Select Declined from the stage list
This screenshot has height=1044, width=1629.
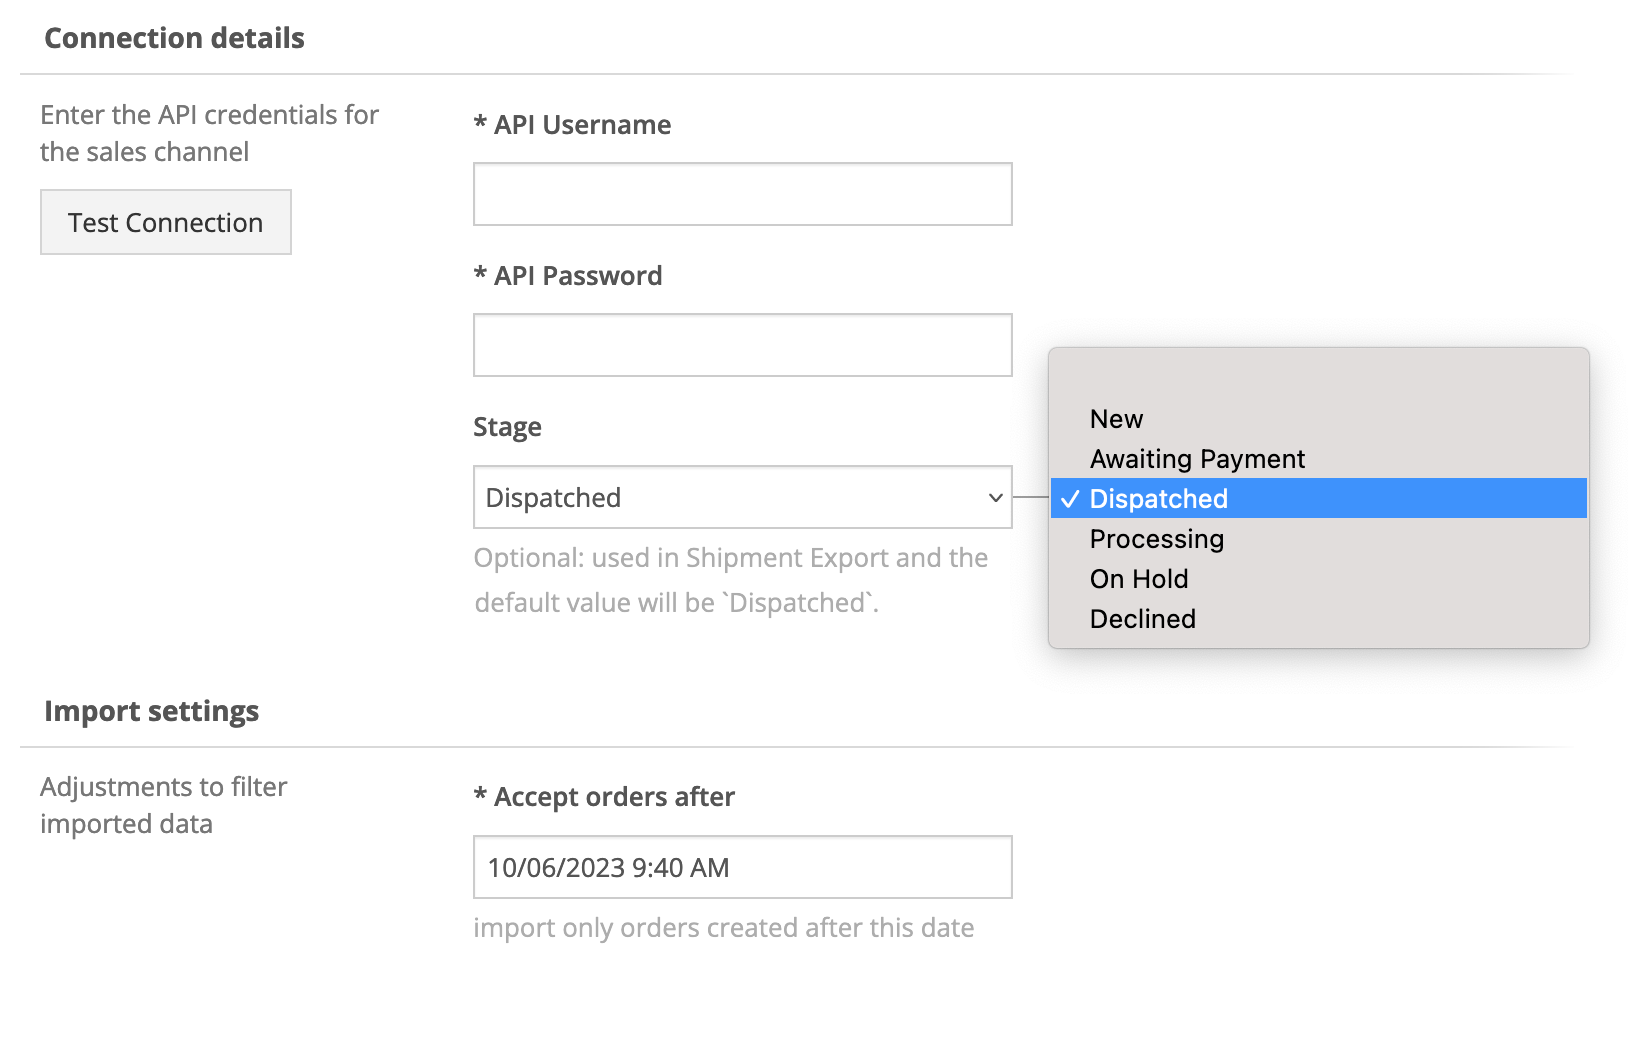click(1142, 619)
